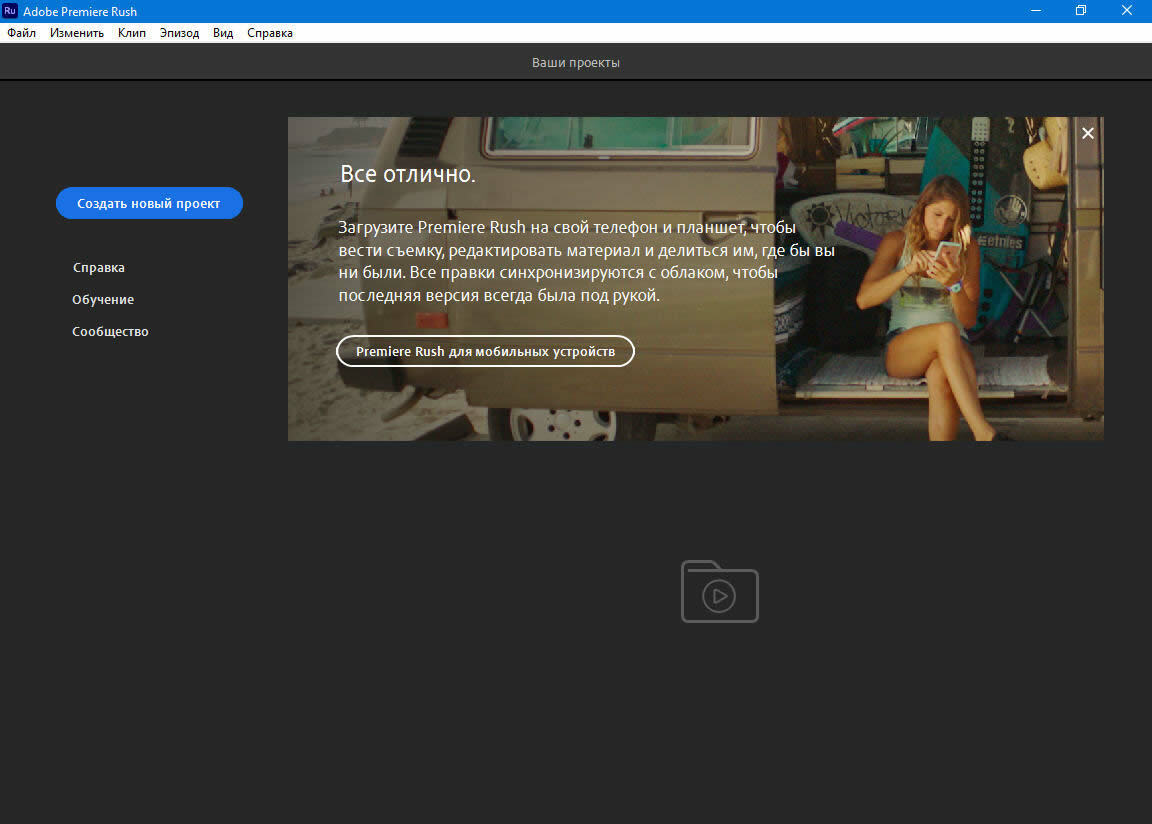This screenshot has height=824, width=1152.
Task: Minimize the Premiere Rush window
Action: (x=1034, y=11)
